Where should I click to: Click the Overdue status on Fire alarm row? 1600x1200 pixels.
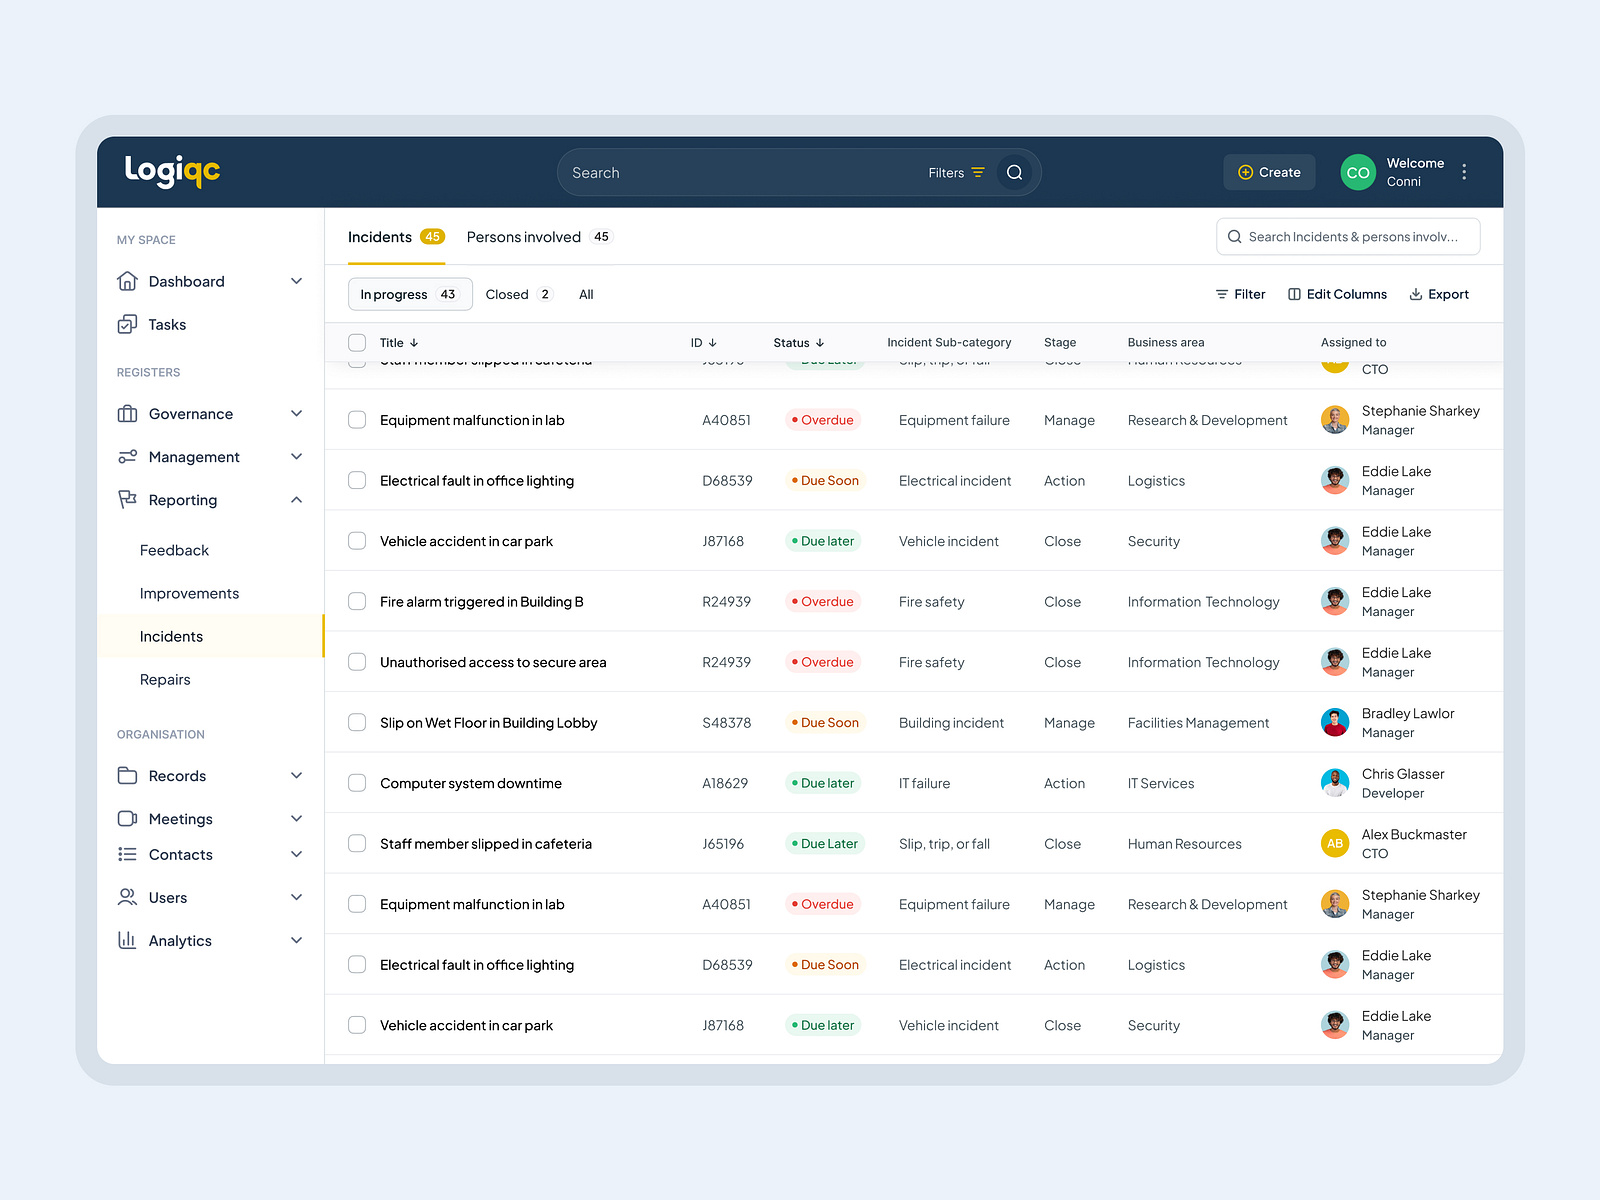coord(823,601)
